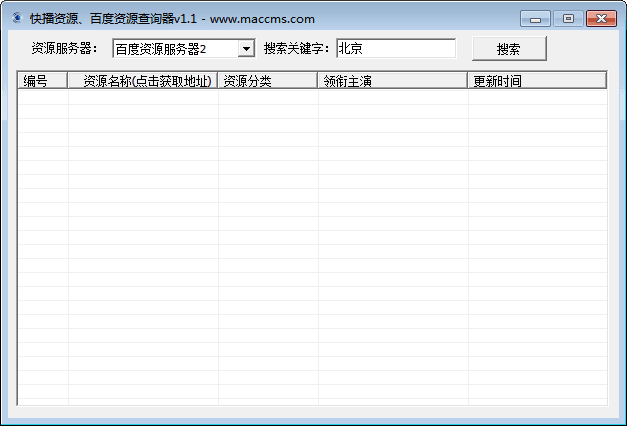Focus the 搜索关键字 input containing 北京
This screenshot has height=426, width=627.
pyautogui.click(x=395, y=49)
